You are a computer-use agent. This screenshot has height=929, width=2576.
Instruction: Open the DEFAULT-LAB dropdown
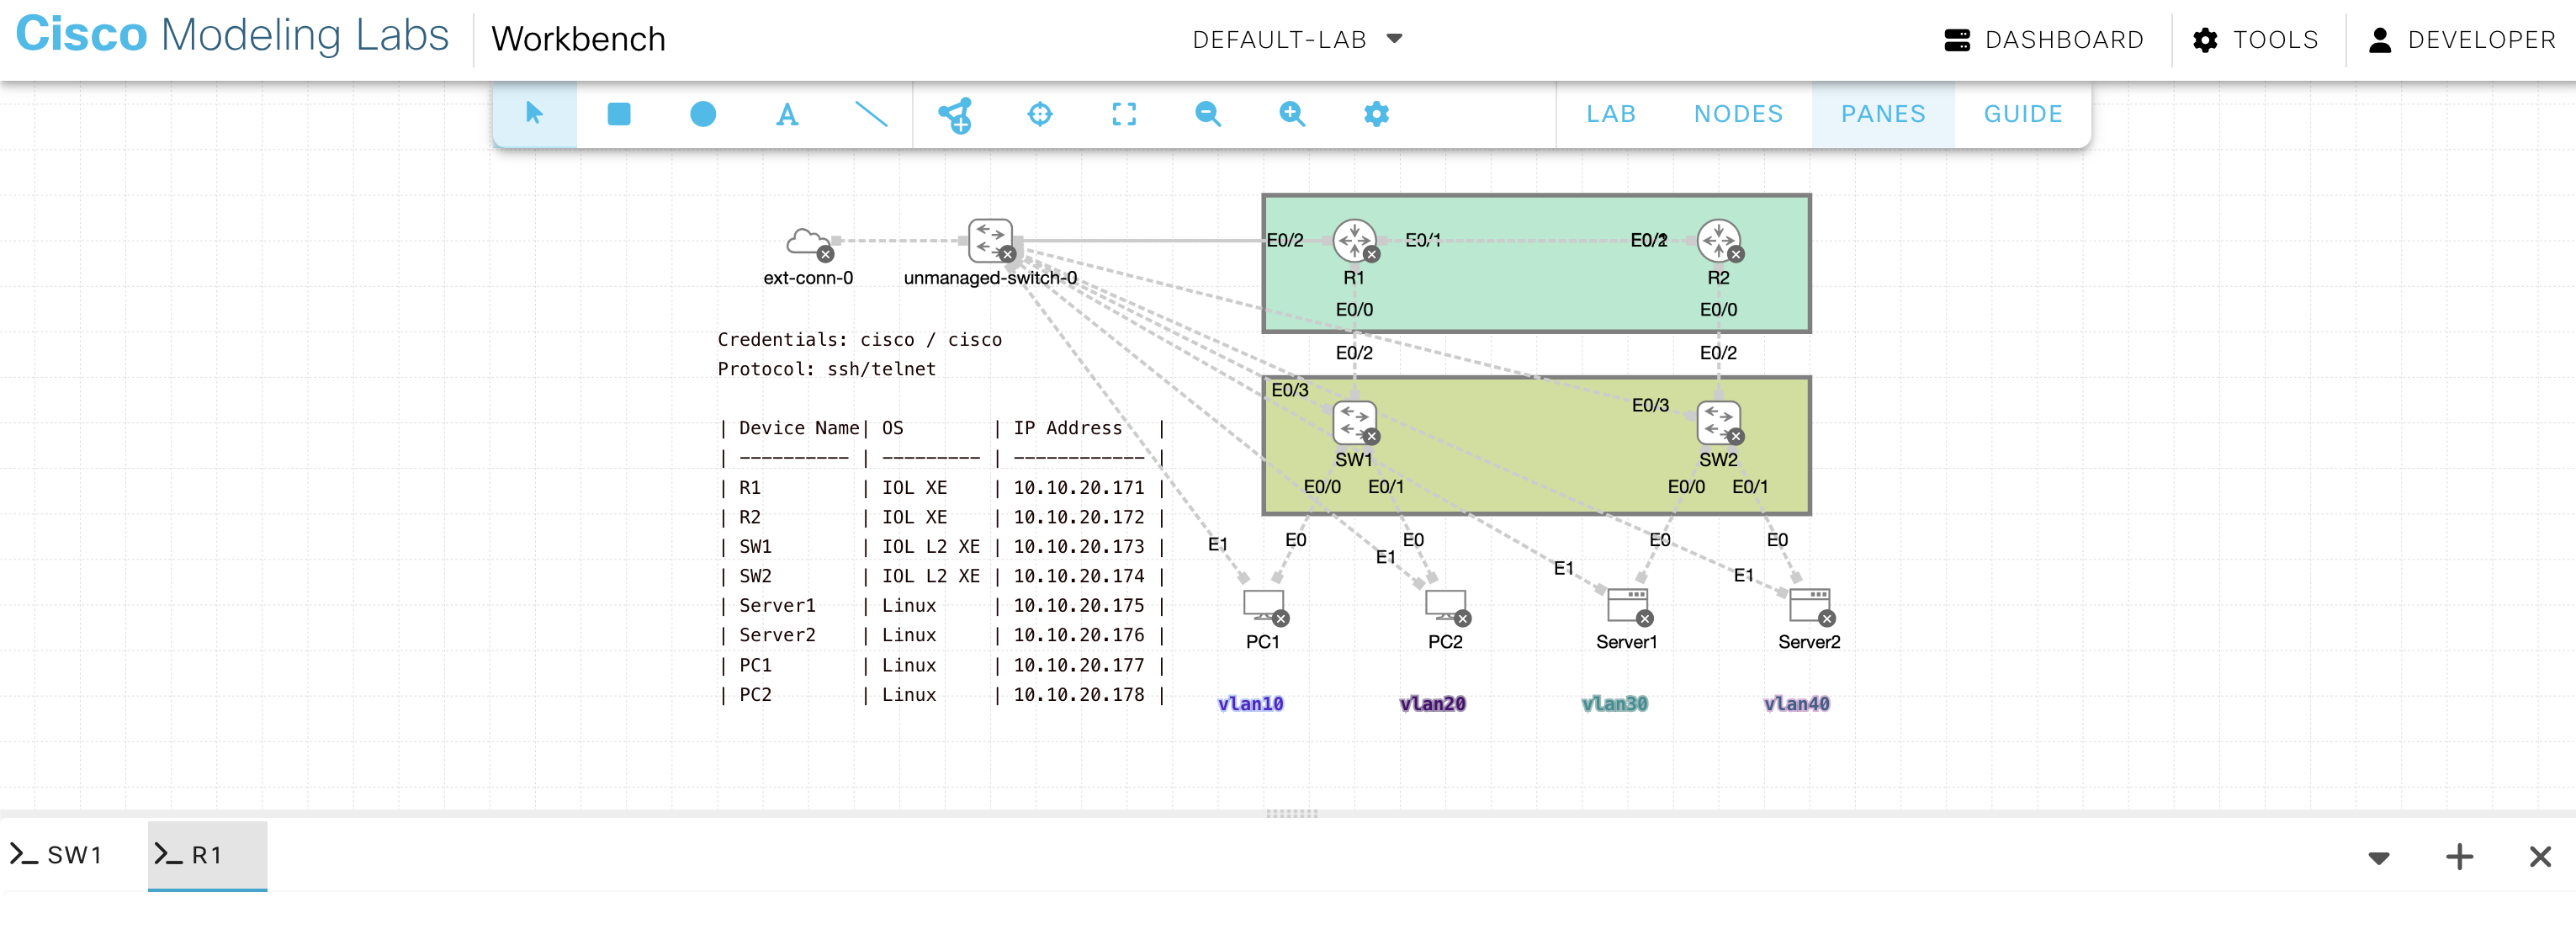[1297, 39]
